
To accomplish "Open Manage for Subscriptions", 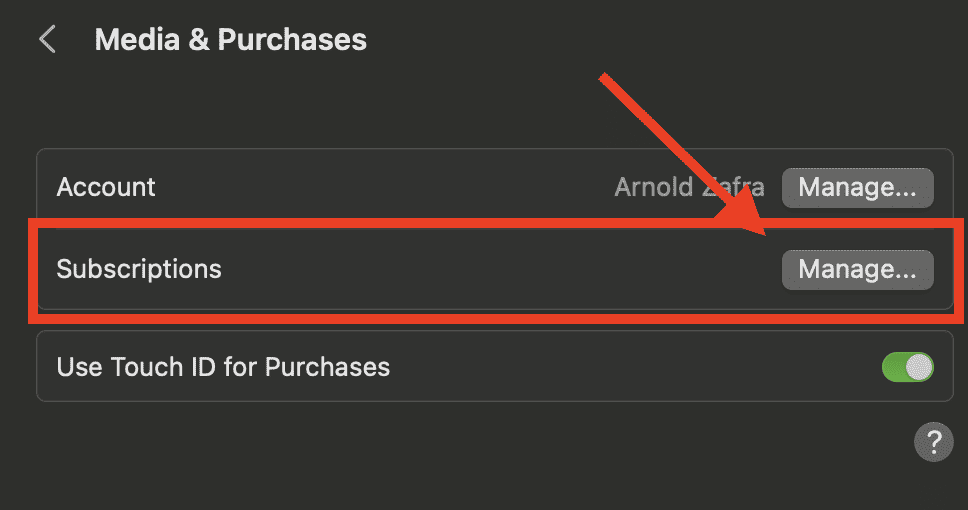I will point(857,269).
